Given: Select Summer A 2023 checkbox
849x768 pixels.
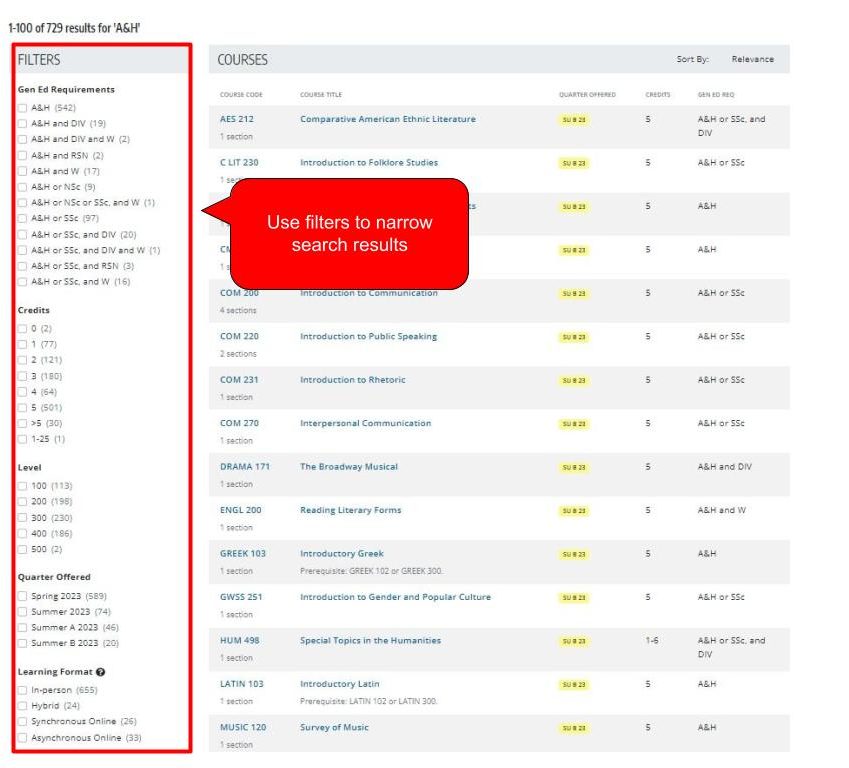Looking at the screenshot, I should point(22,628).
